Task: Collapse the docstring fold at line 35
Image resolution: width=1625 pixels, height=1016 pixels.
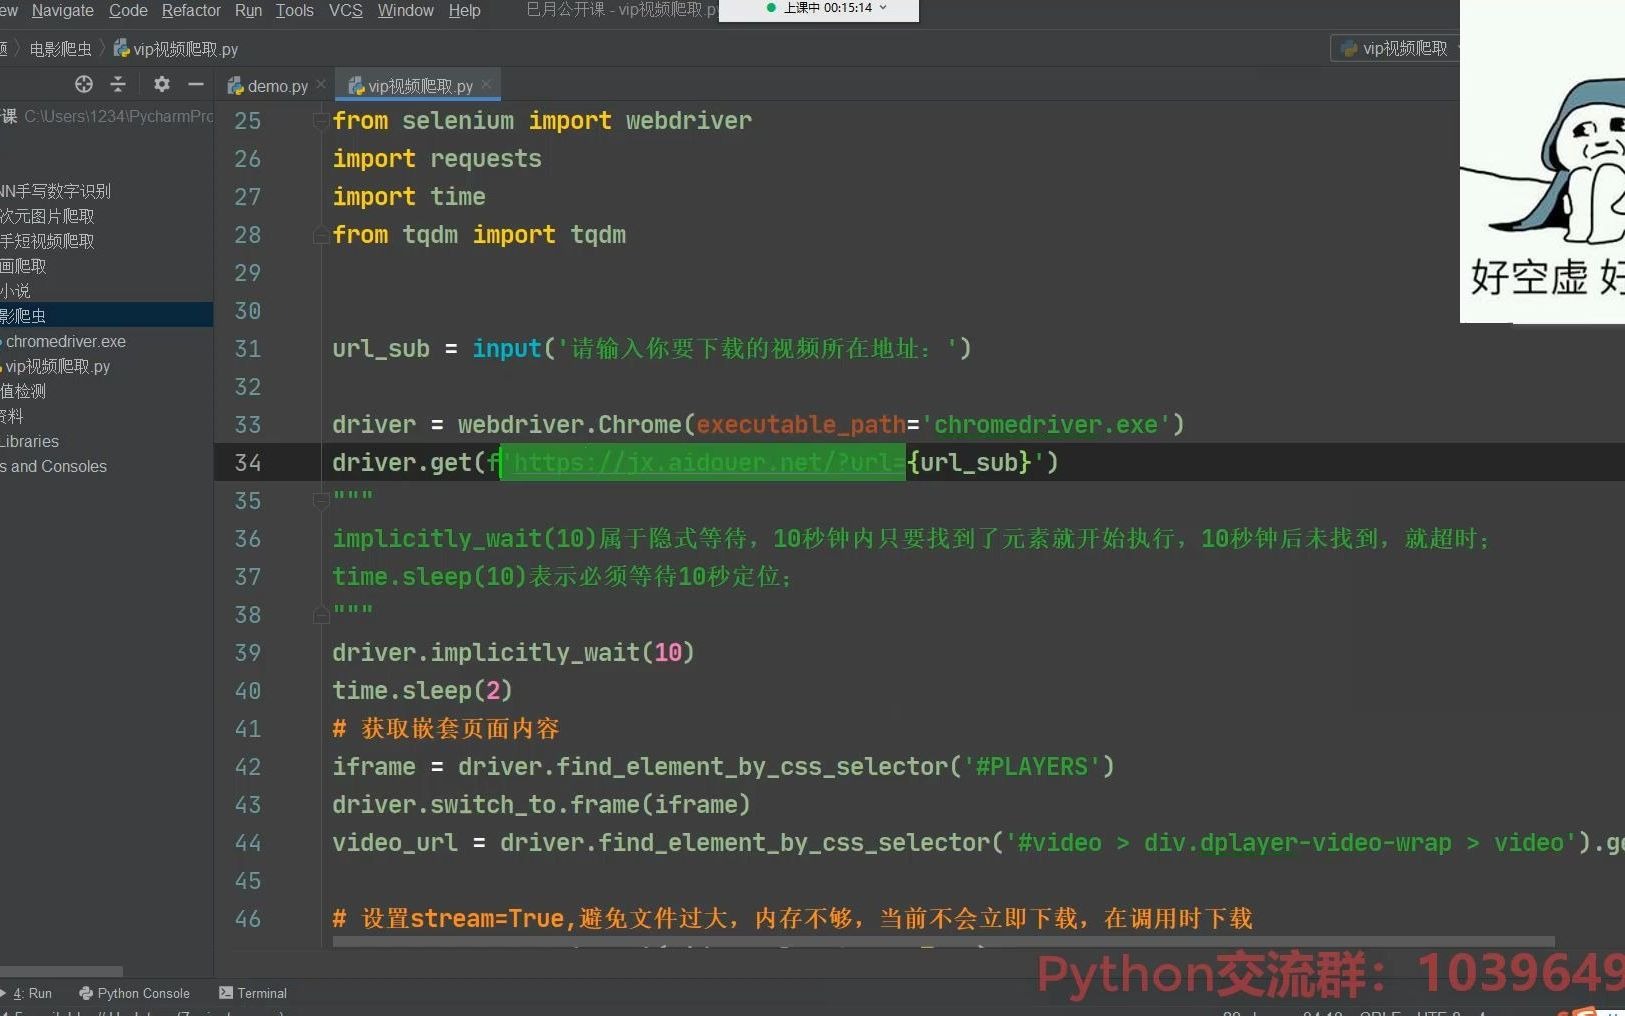Action: [321, 500]
